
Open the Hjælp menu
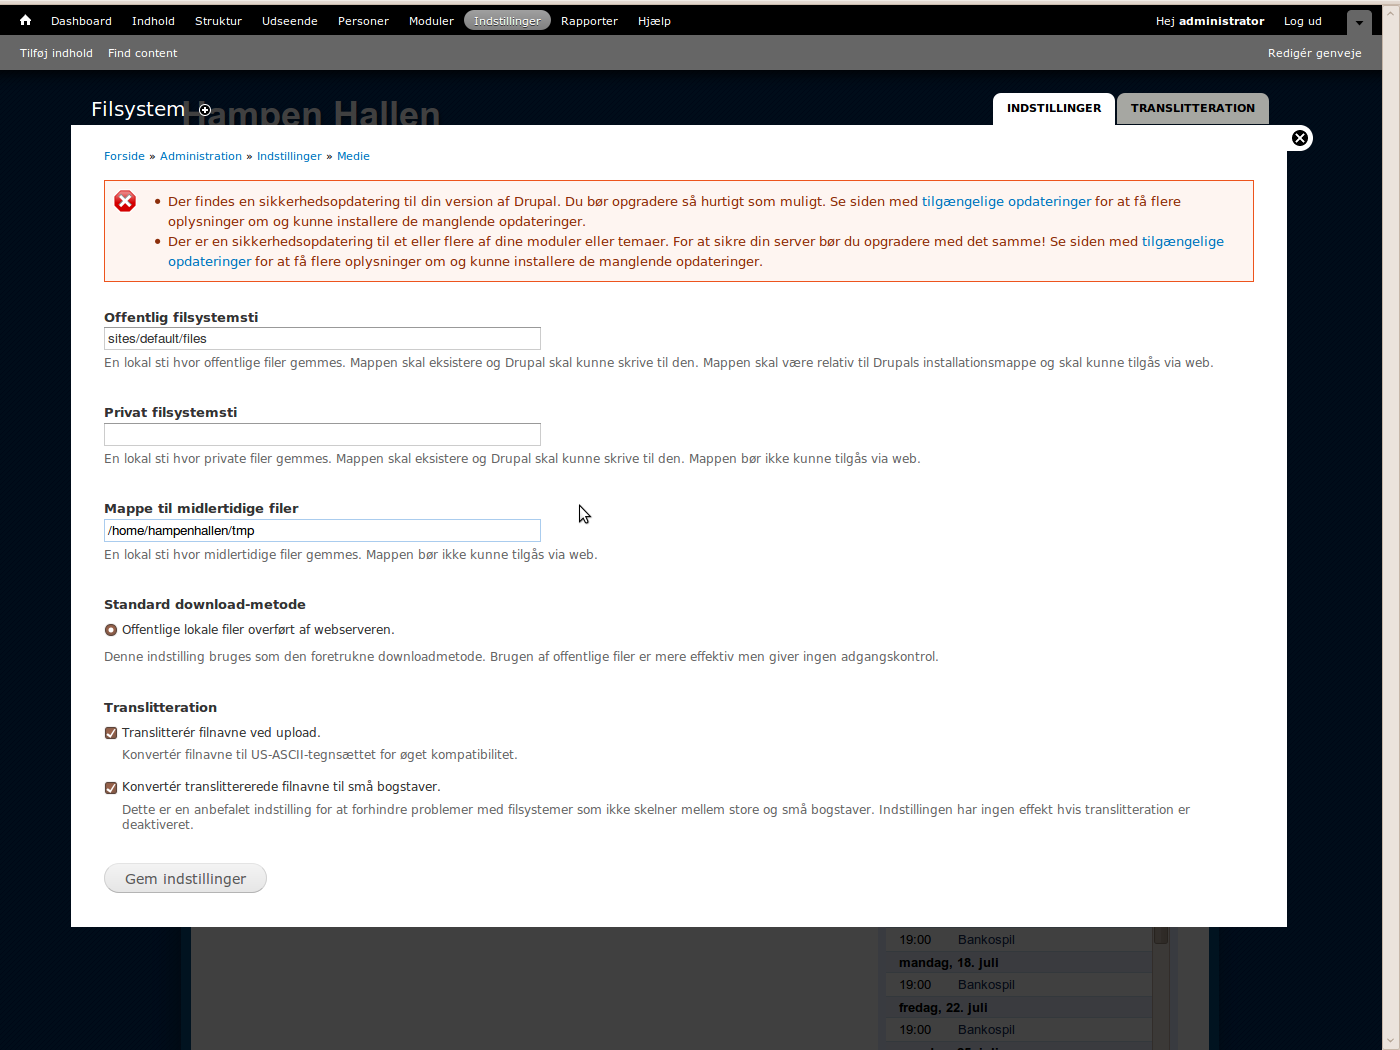654,21
